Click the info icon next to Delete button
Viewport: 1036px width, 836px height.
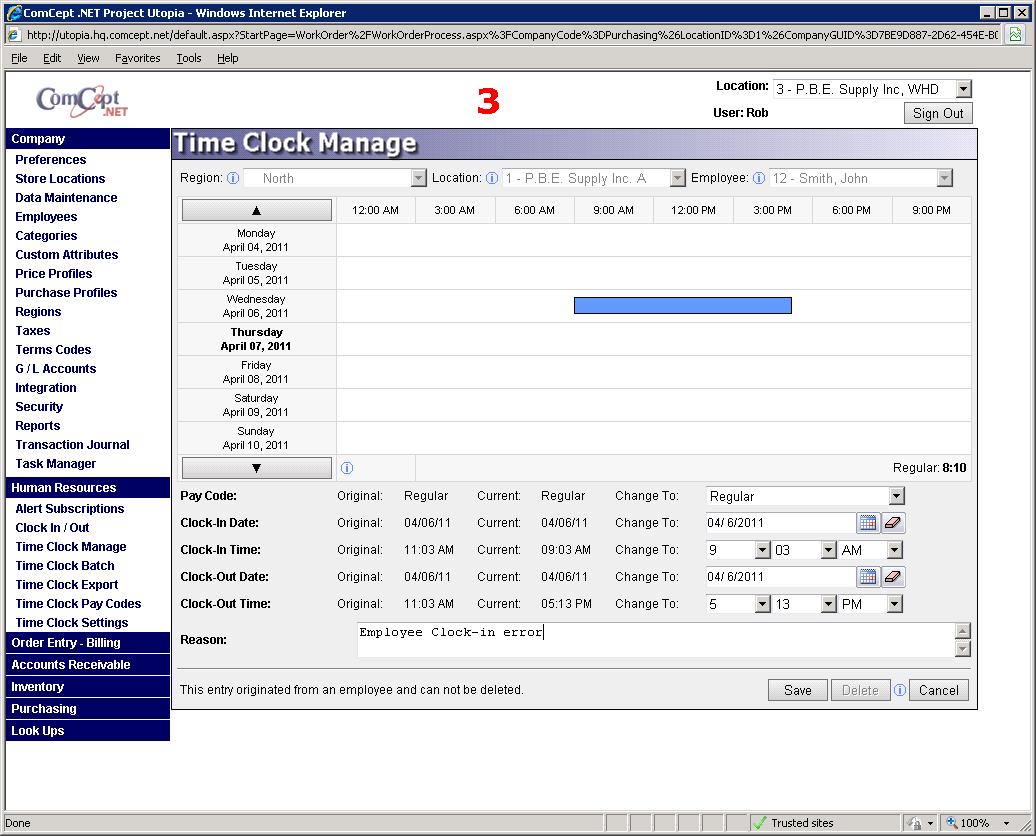(899, 690)
